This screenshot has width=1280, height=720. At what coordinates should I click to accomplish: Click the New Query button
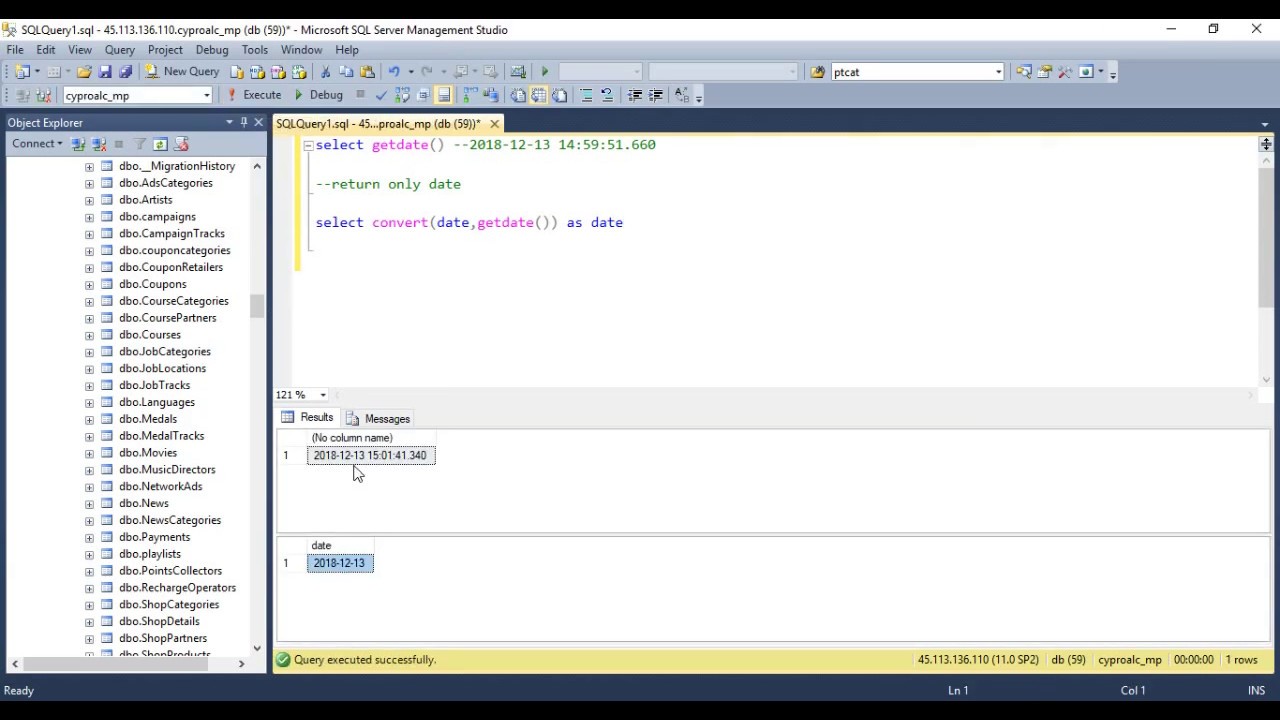pyautogui.click(x=183, y=72)
